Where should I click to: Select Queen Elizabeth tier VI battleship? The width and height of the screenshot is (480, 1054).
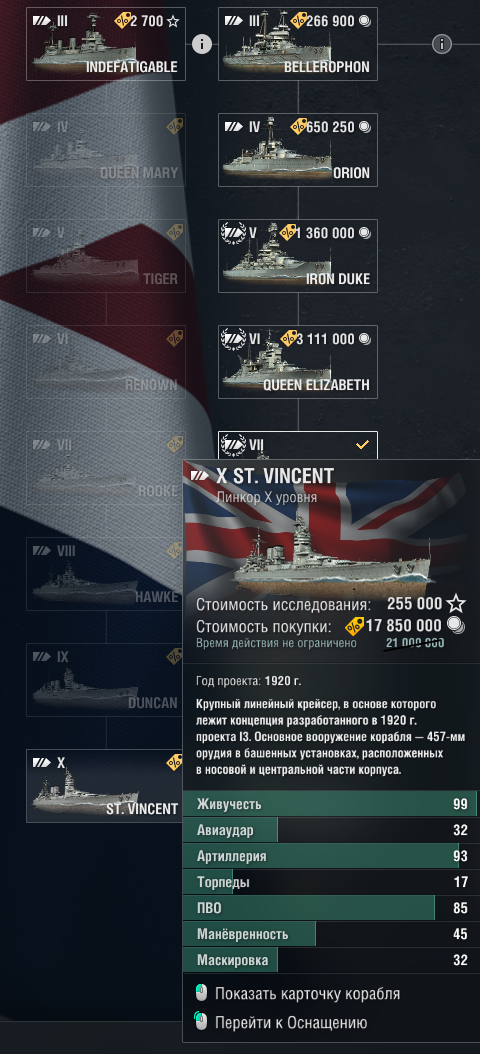[298, 362]
